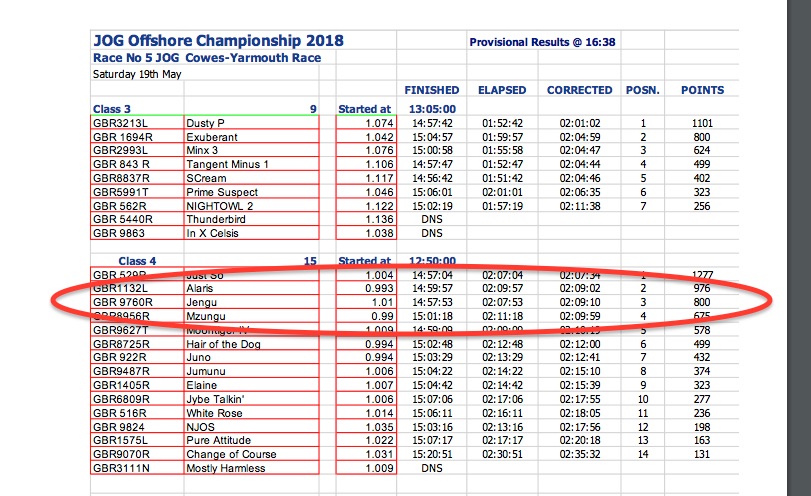Select the Mostly Harmless boat cell
Screen dimensions: 811x496
point(251,468)
